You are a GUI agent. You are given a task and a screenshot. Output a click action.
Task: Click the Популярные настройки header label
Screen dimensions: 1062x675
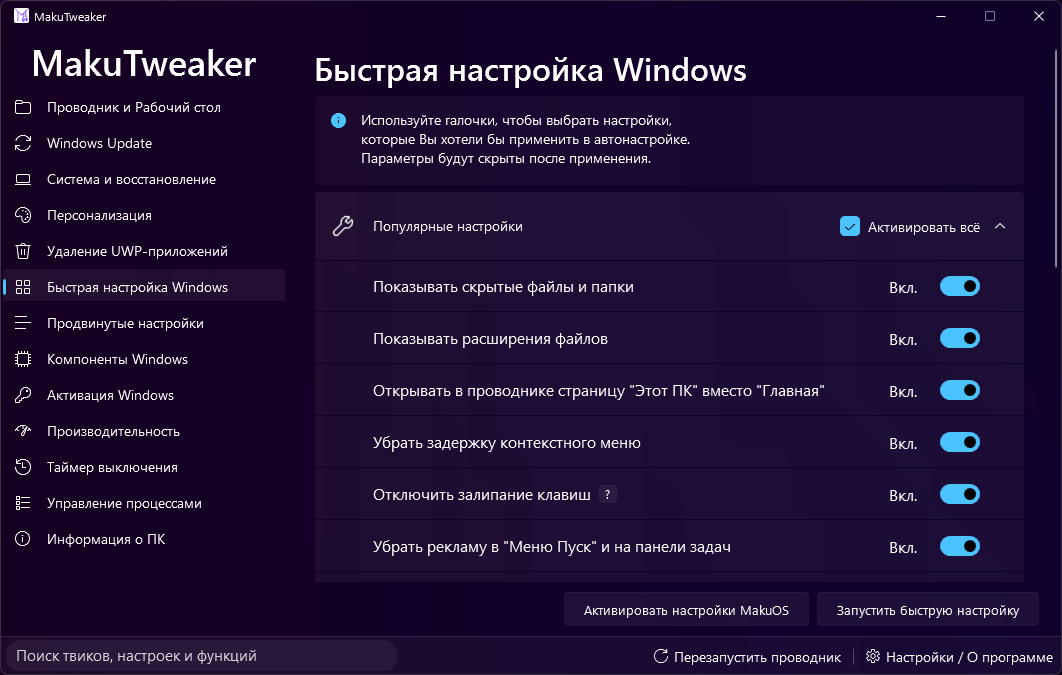coord(448,226)
